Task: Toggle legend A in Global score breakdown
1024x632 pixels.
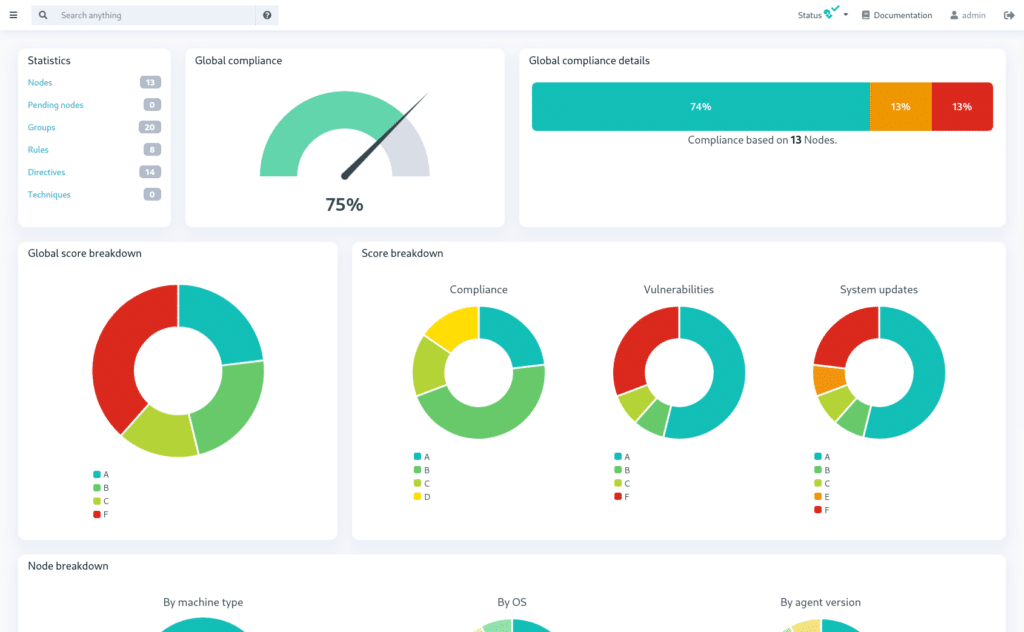Action: pyautogui.click(x=101, y=475)
